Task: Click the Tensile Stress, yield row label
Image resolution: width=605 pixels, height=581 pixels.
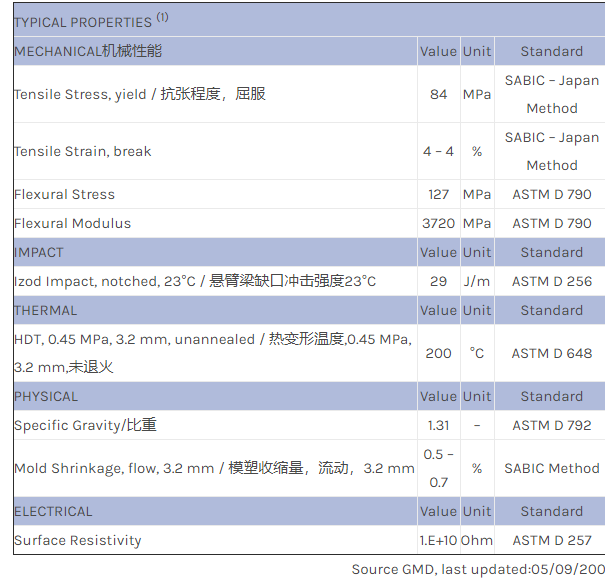Action: [x=140, y=94]
